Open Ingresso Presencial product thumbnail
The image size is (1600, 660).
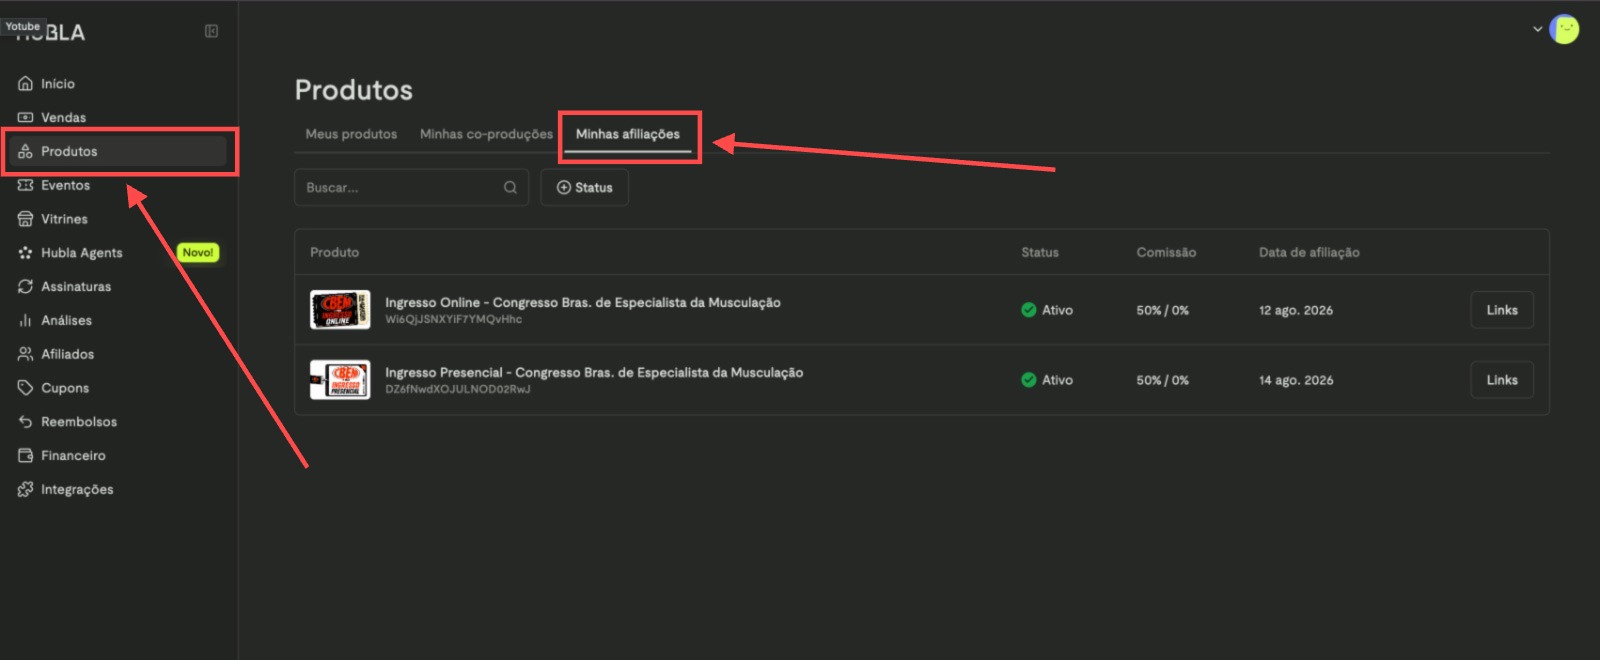coord(340,380)
